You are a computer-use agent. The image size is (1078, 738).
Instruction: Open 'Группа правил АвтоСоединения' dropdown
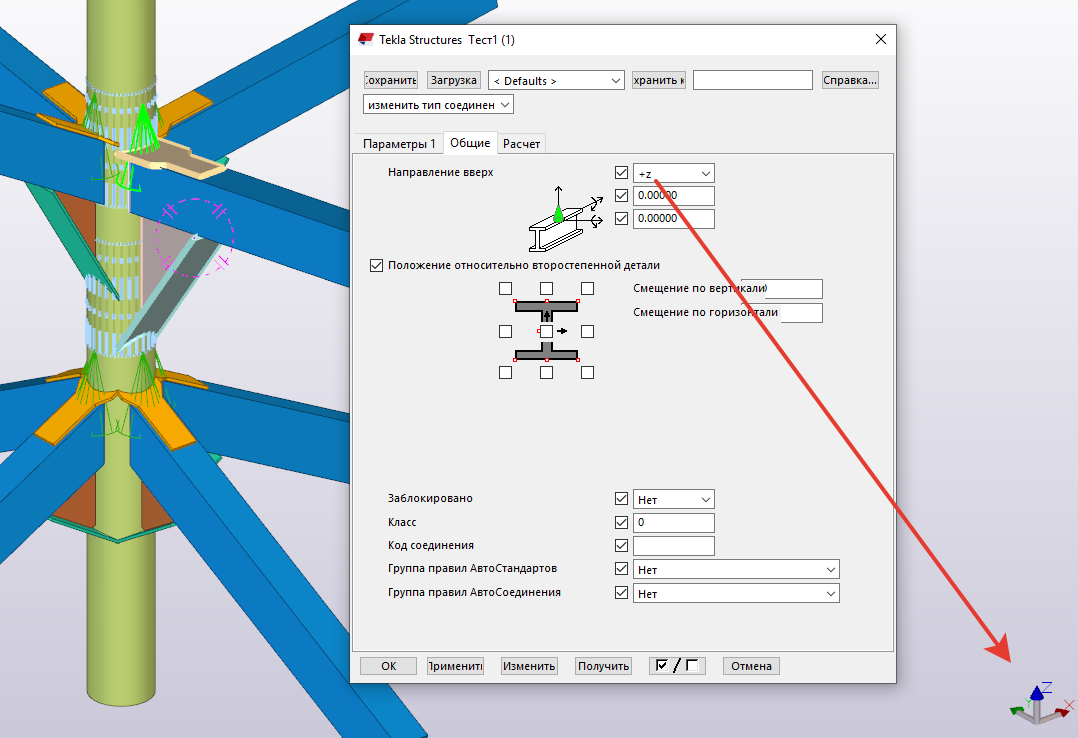click(x=736, y=593)
